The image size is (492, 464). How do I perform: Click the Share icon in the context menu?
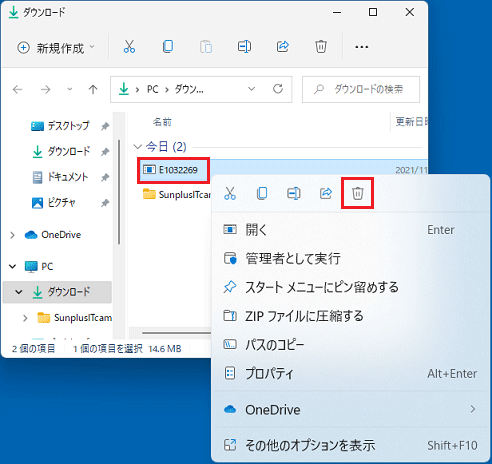pos(326,193)
